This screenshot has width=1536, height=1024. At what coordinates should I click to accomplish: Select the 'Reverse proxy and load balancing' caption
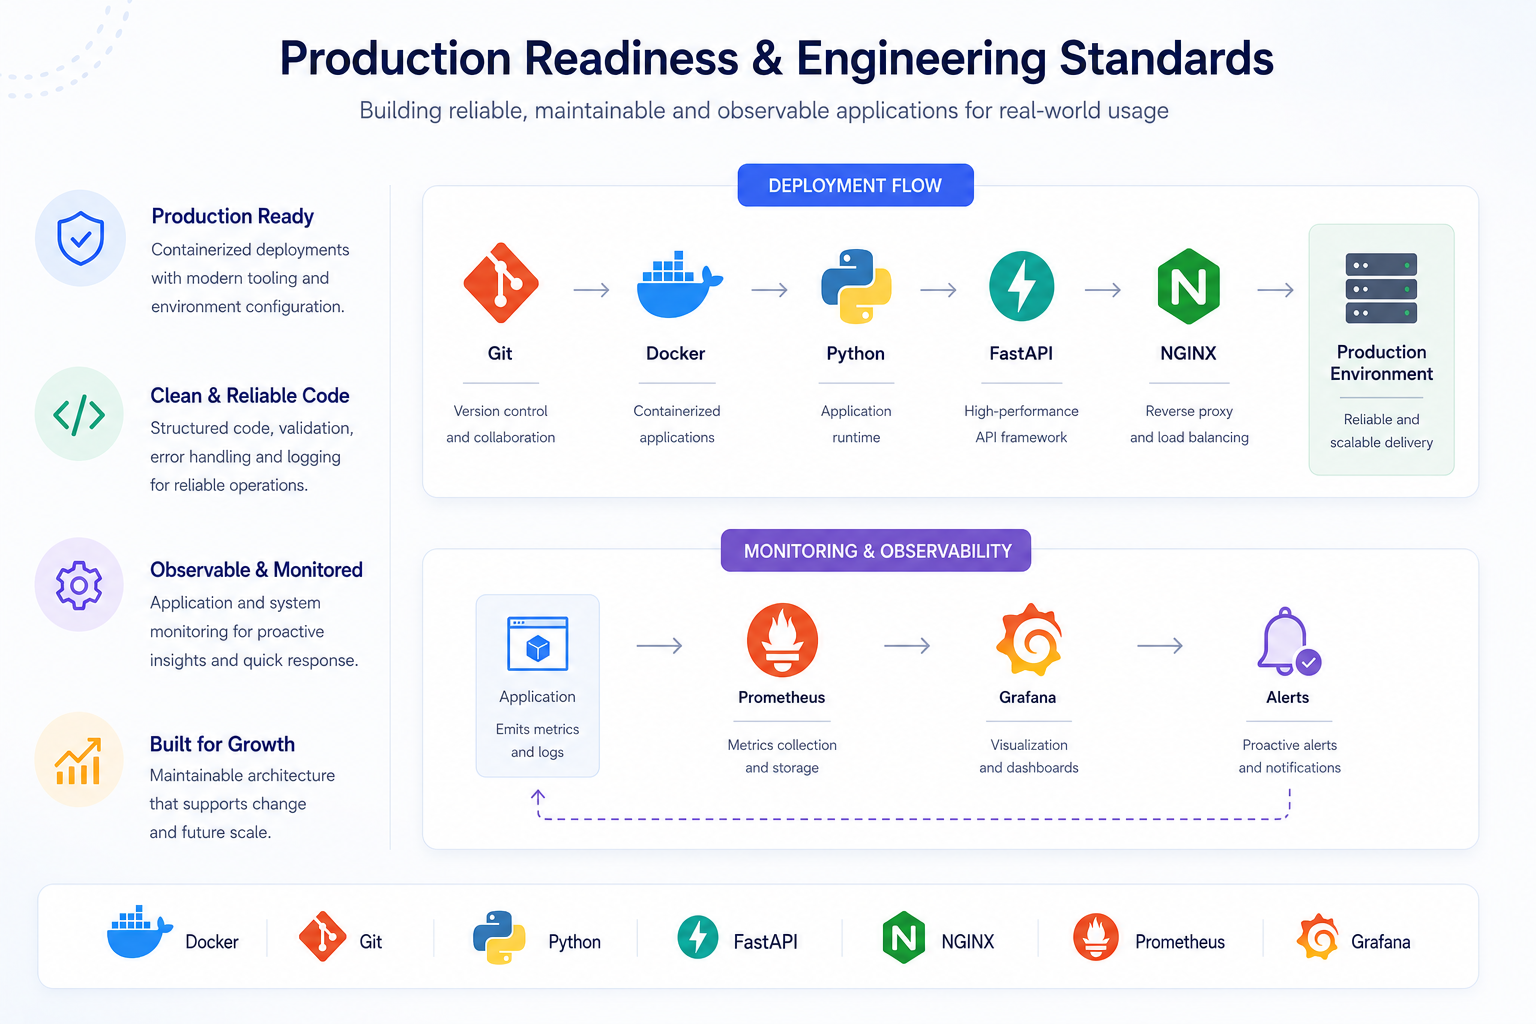point(1189,424)
